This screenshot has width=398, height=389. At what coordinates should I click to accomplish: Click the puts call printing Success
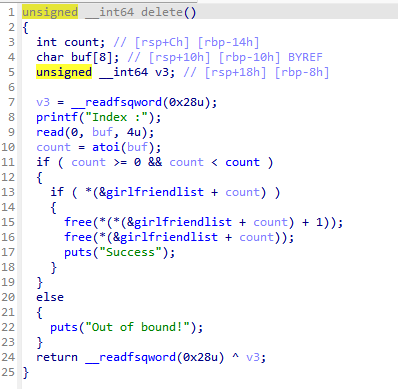78,252
